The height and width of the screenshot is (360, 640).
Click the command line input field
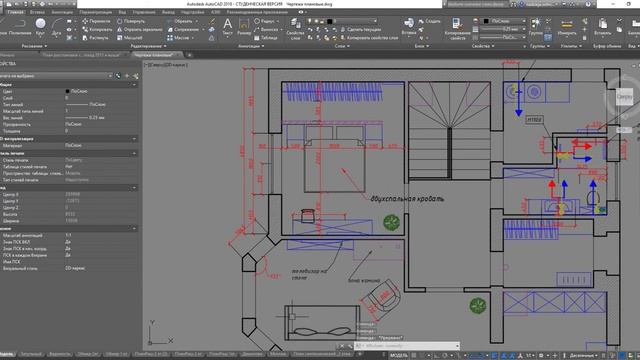(x=407, y=346)
